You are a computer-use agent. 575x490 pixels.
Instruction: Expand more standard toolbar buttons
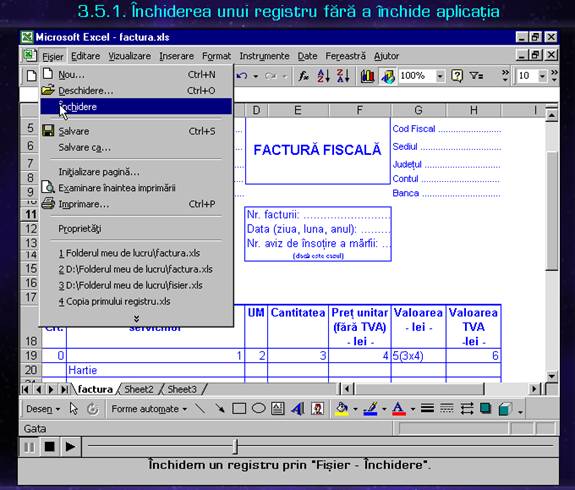click(x=505, y=75)
